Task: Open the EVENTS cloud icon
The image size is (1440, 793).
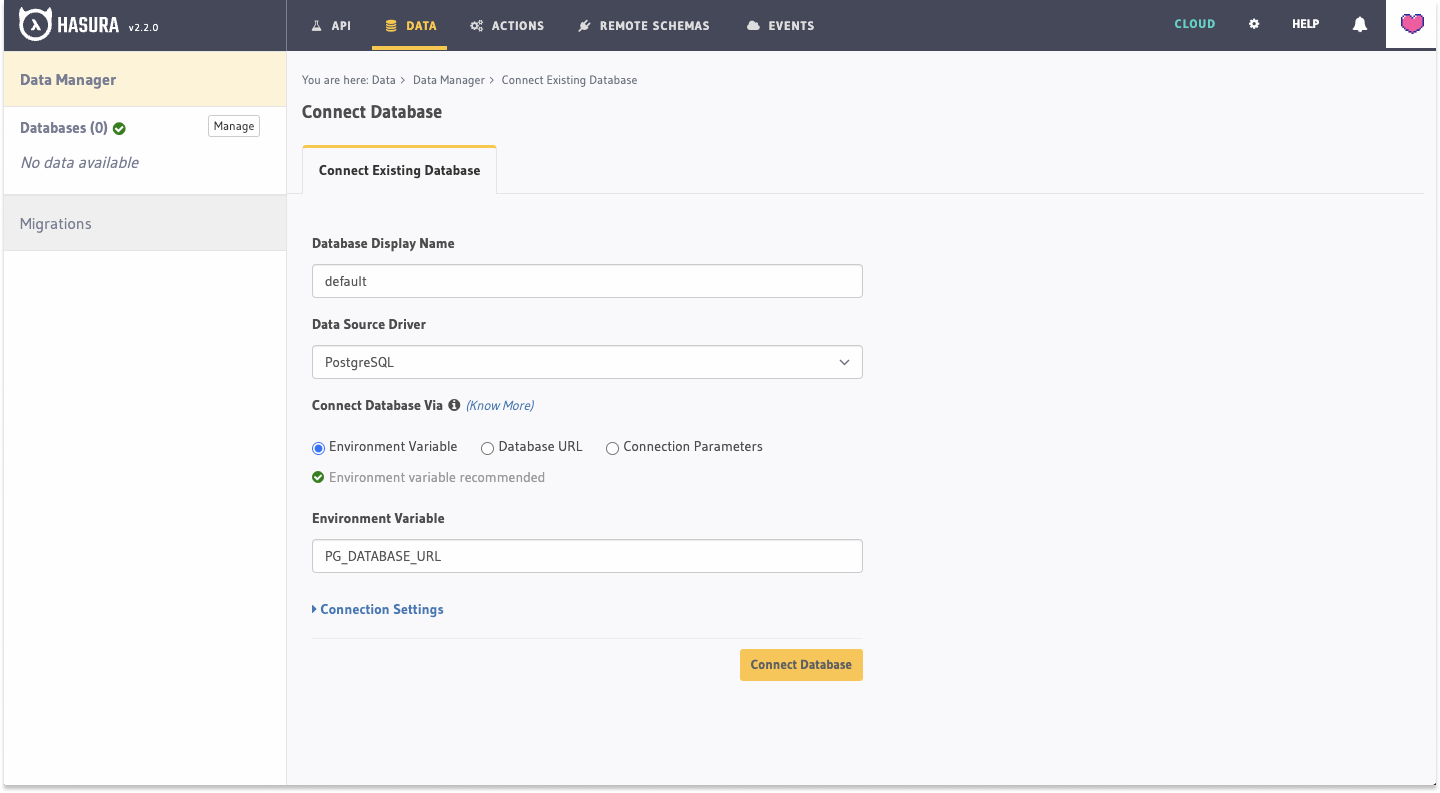Action: 754,24
